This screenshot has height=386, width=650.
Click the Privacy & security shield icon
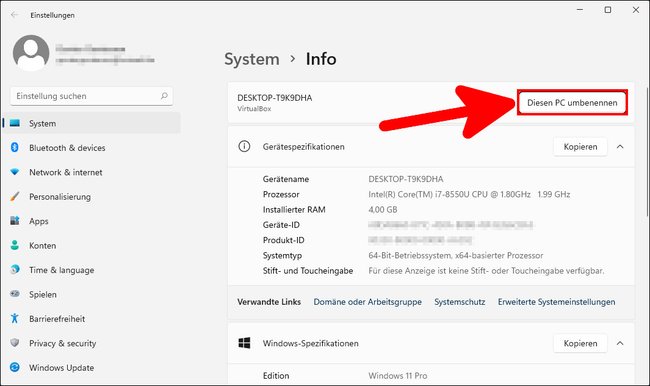[x=15, y=343]
